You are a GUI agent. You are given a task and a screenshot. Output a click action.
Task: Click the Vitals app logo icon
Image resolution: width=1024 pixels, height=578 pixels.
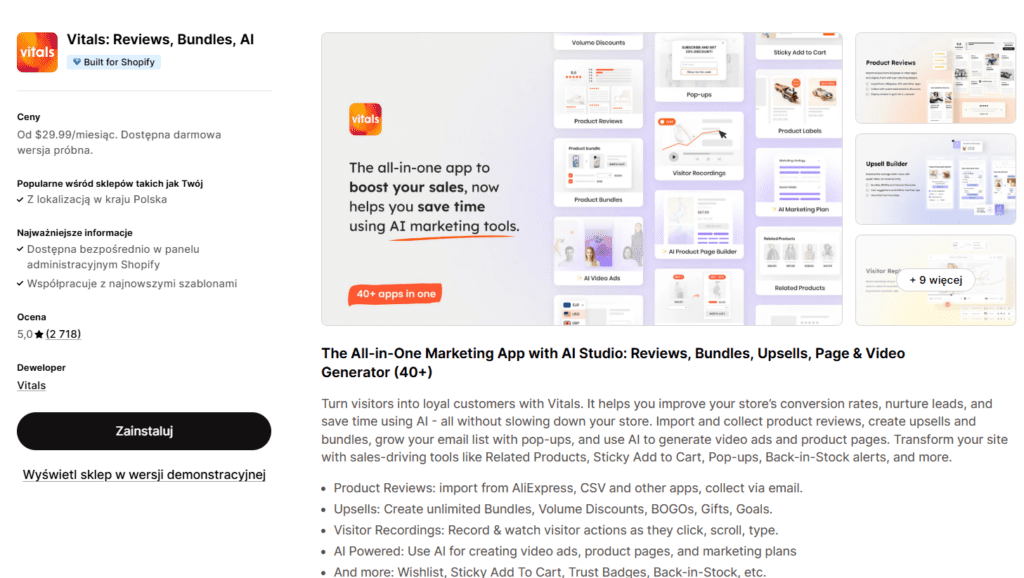pyautogui.click(x=37, y=52)
